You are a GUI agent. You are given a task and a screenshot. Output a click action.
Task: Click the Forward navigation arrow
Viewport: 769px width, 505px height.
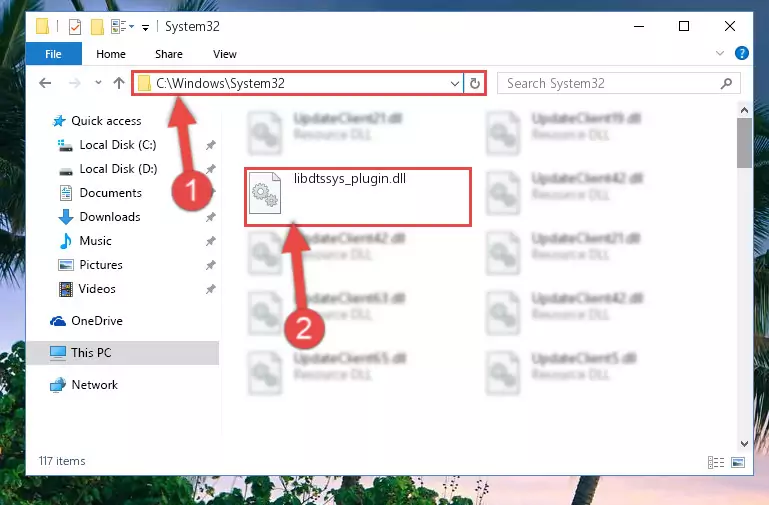coord(75,83)
